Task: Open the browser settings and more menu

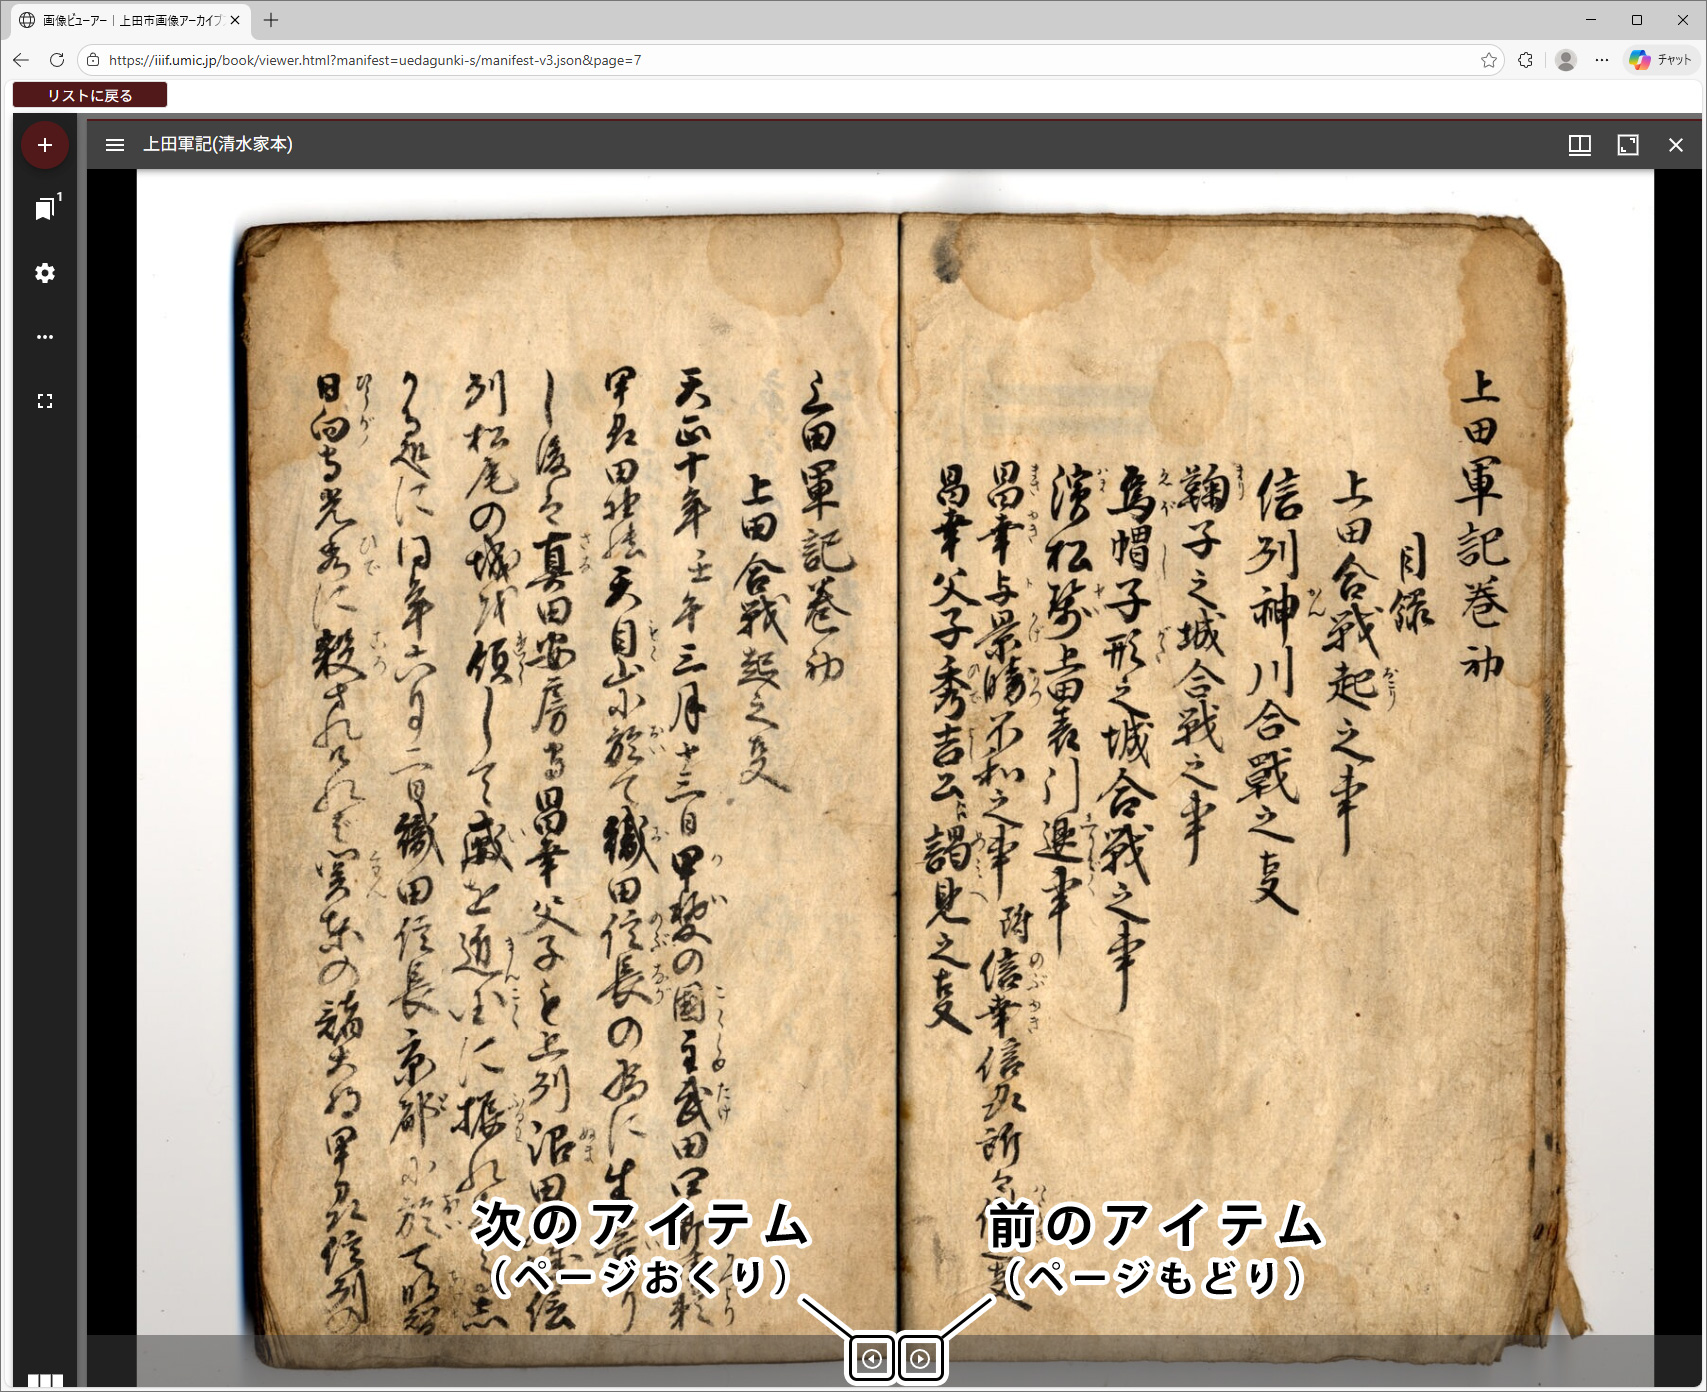Action: tap(1602, 60)
